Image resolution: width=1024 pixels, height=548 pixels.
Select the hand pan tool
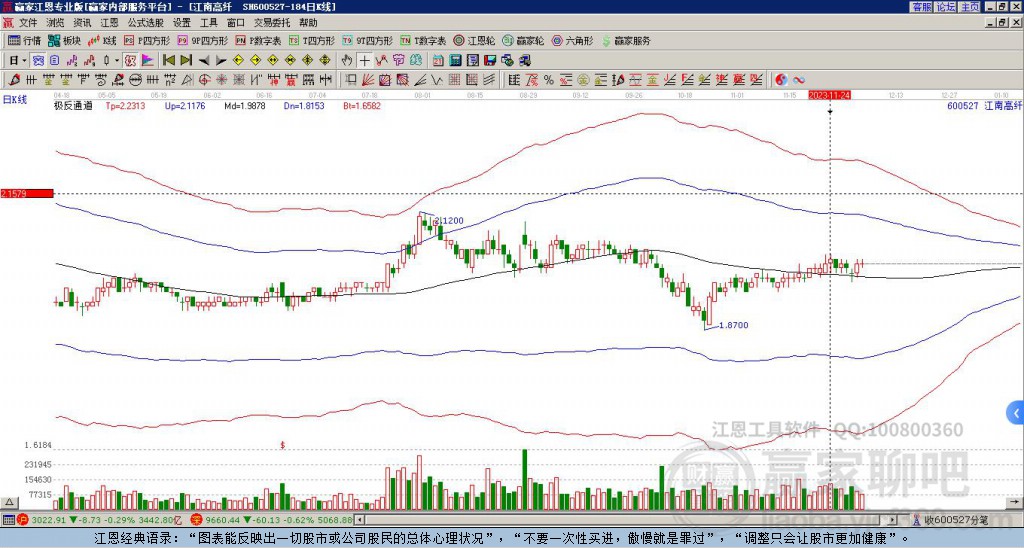[347, 61]
